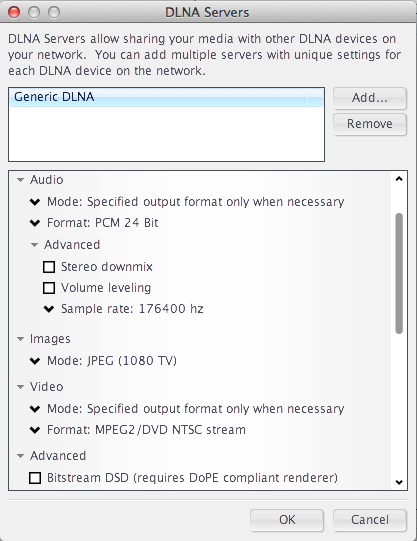
Task: Confirm with the OK button
Action: point(287,520)
